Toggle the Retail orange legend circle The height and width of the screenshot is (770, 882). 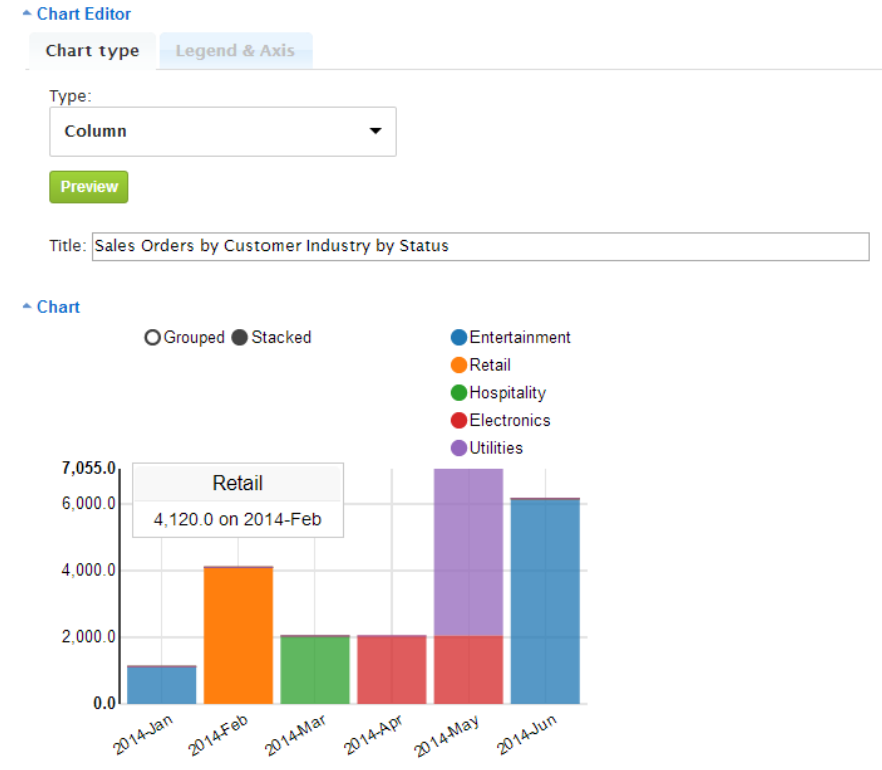click(x=458, y=365)
